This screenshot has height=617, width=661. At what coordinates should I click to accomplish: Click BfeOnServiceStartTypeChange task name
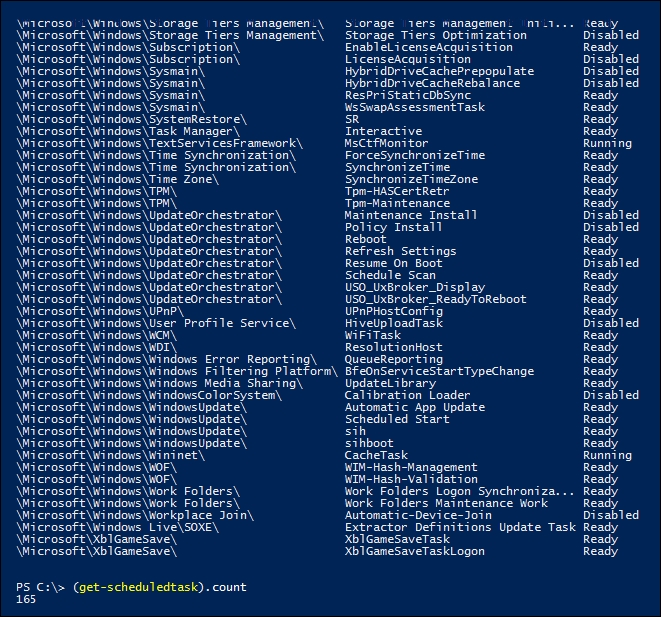point(439,371)
